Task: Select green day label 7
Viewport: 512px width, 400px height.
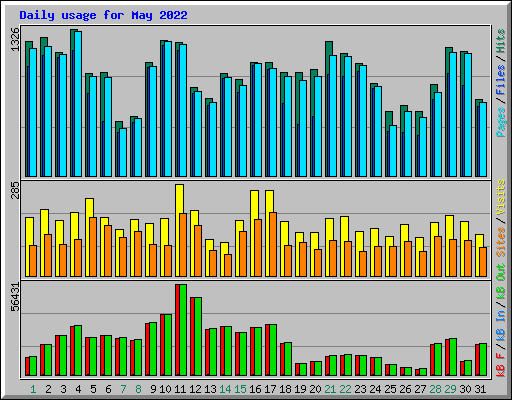Action: 123,389
